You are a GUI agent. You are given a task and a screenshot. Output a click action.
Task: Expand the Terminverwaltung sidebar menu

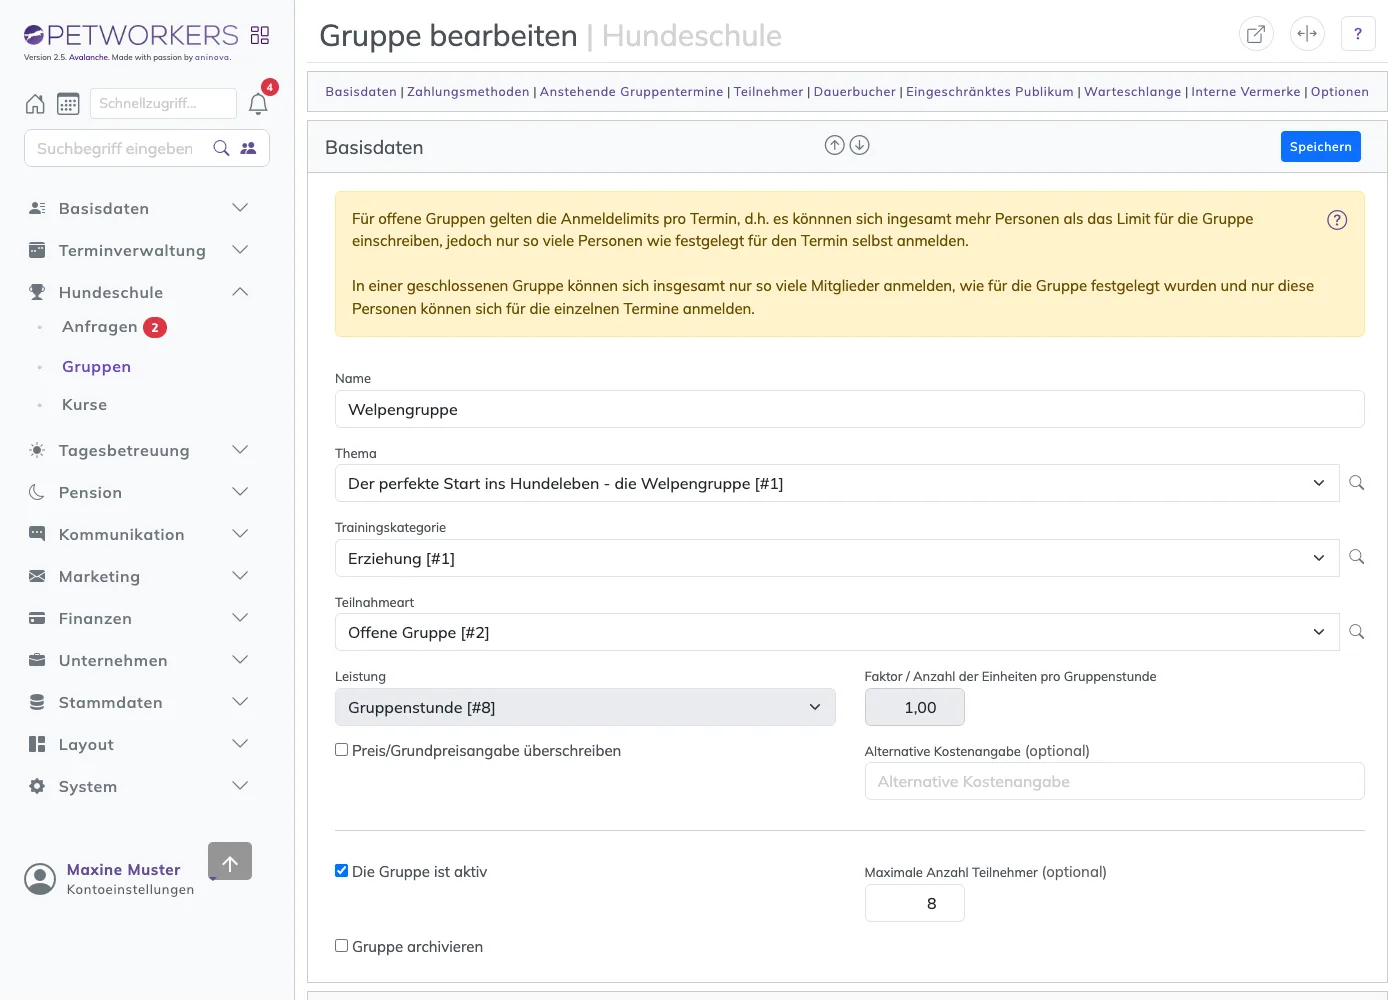coord(138,250)
